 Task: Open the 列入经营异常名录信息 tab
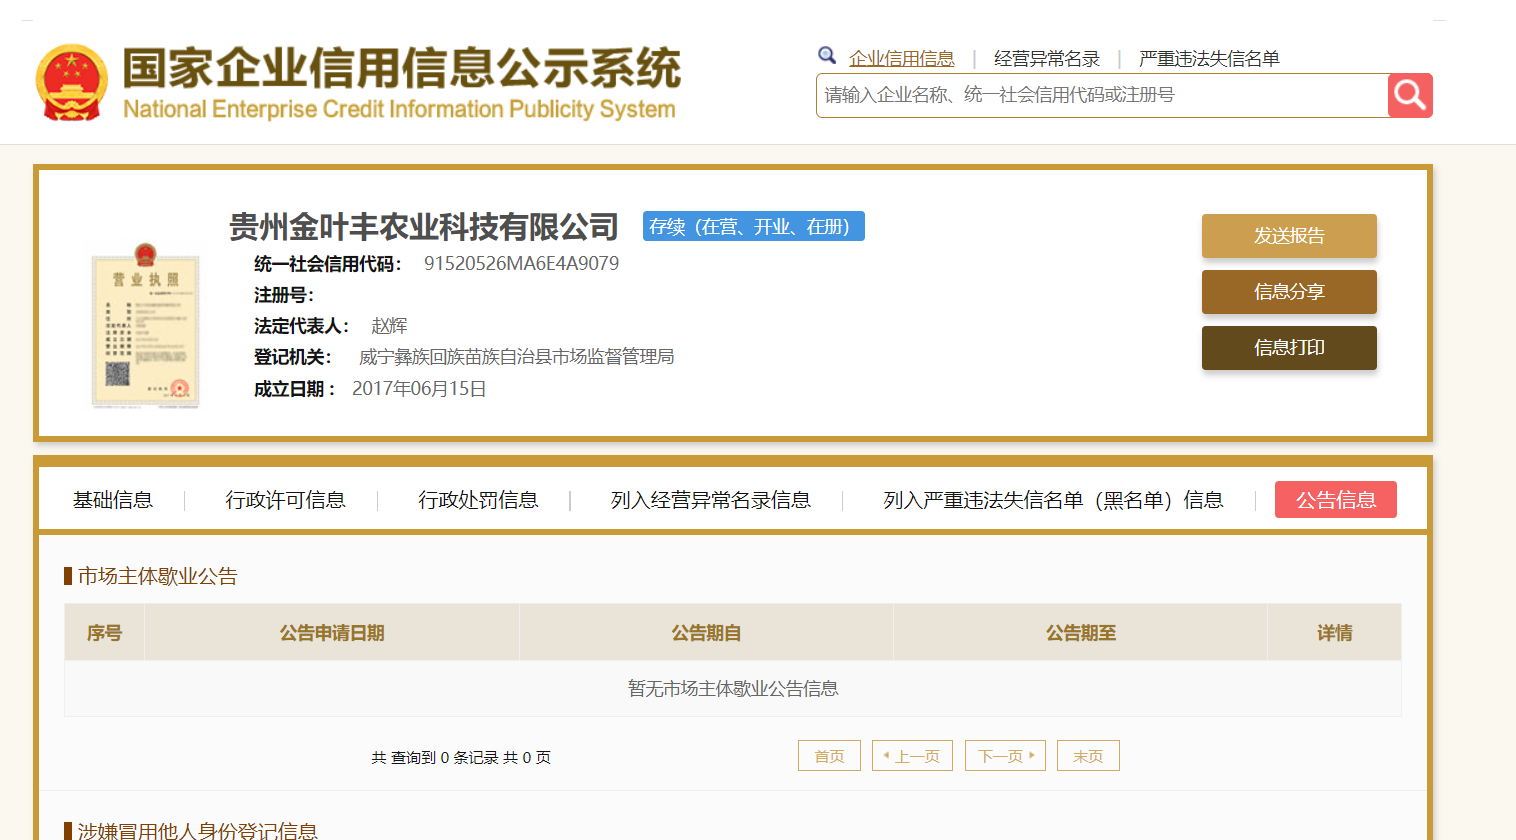pos(710,500)
